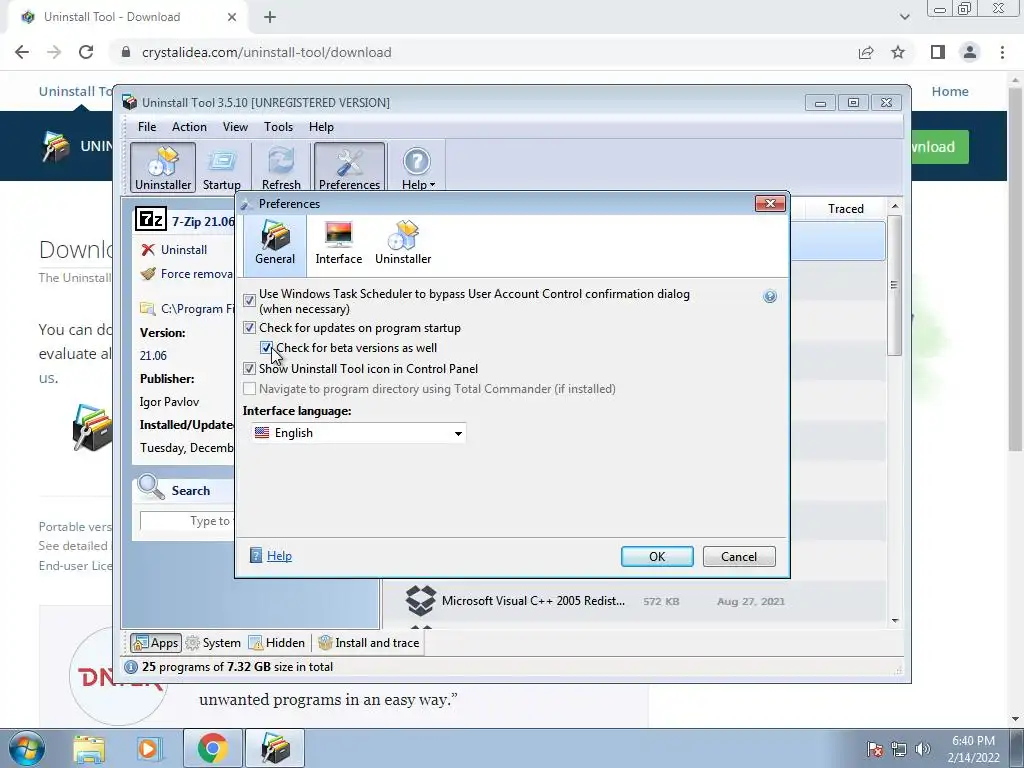Open the Tools menu
The image size is (1024, 768).
click(278, 127)
